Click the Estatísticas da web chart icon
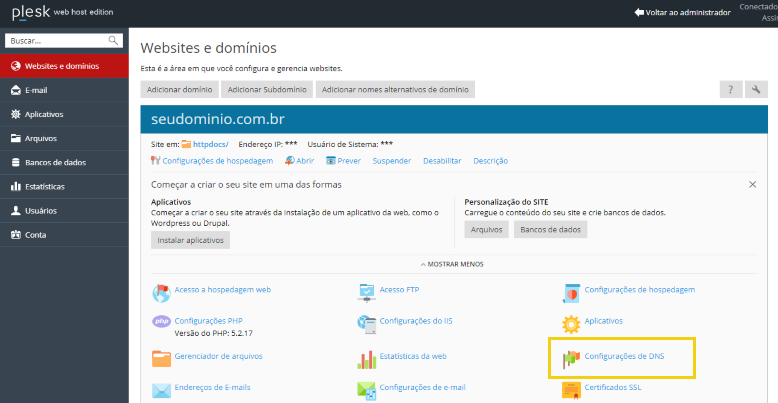Viewport: 778px width, 403px height. click(x=366, y=359)
